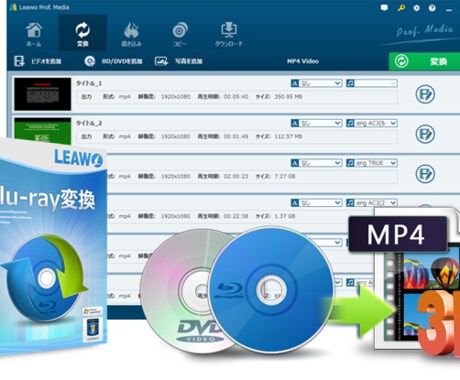Screen dimensions: 460x380
Task: Edit the 02:00:23 title via edit icon
Action: pyautogui.click(x=425, y=174)
